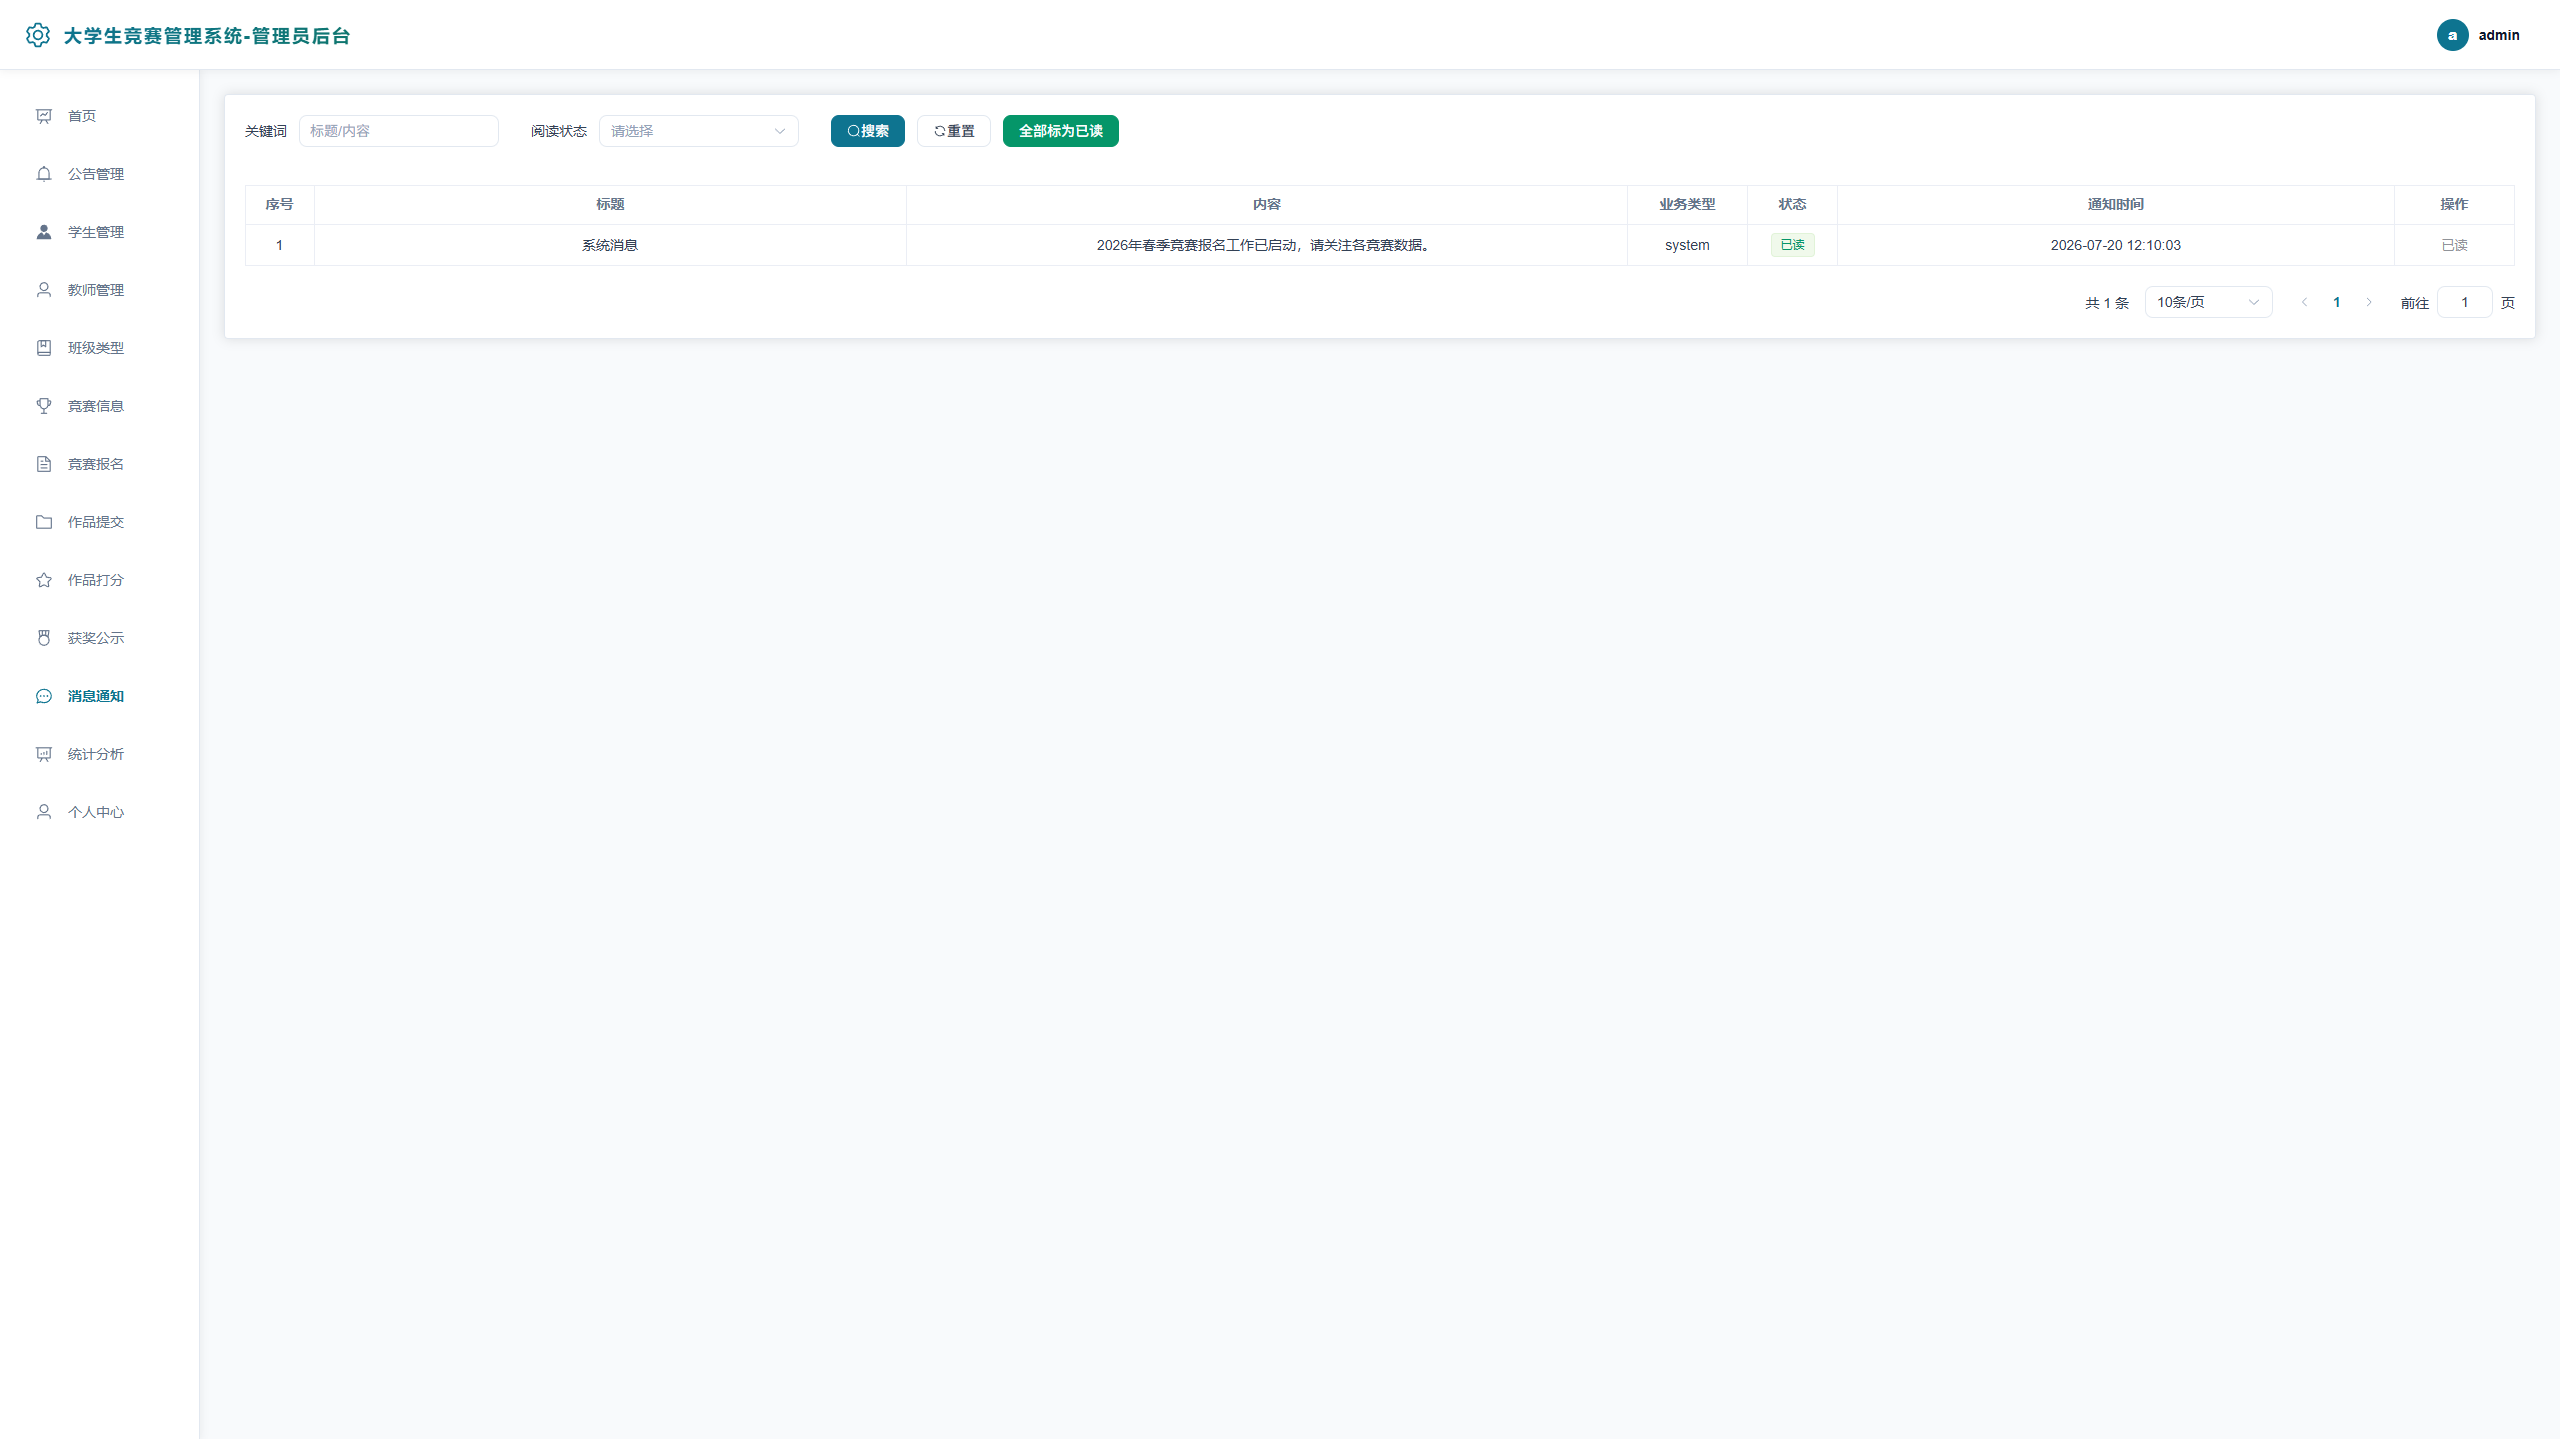Click the chat bubble icon for 消息通知

click(x=44, y=696)
